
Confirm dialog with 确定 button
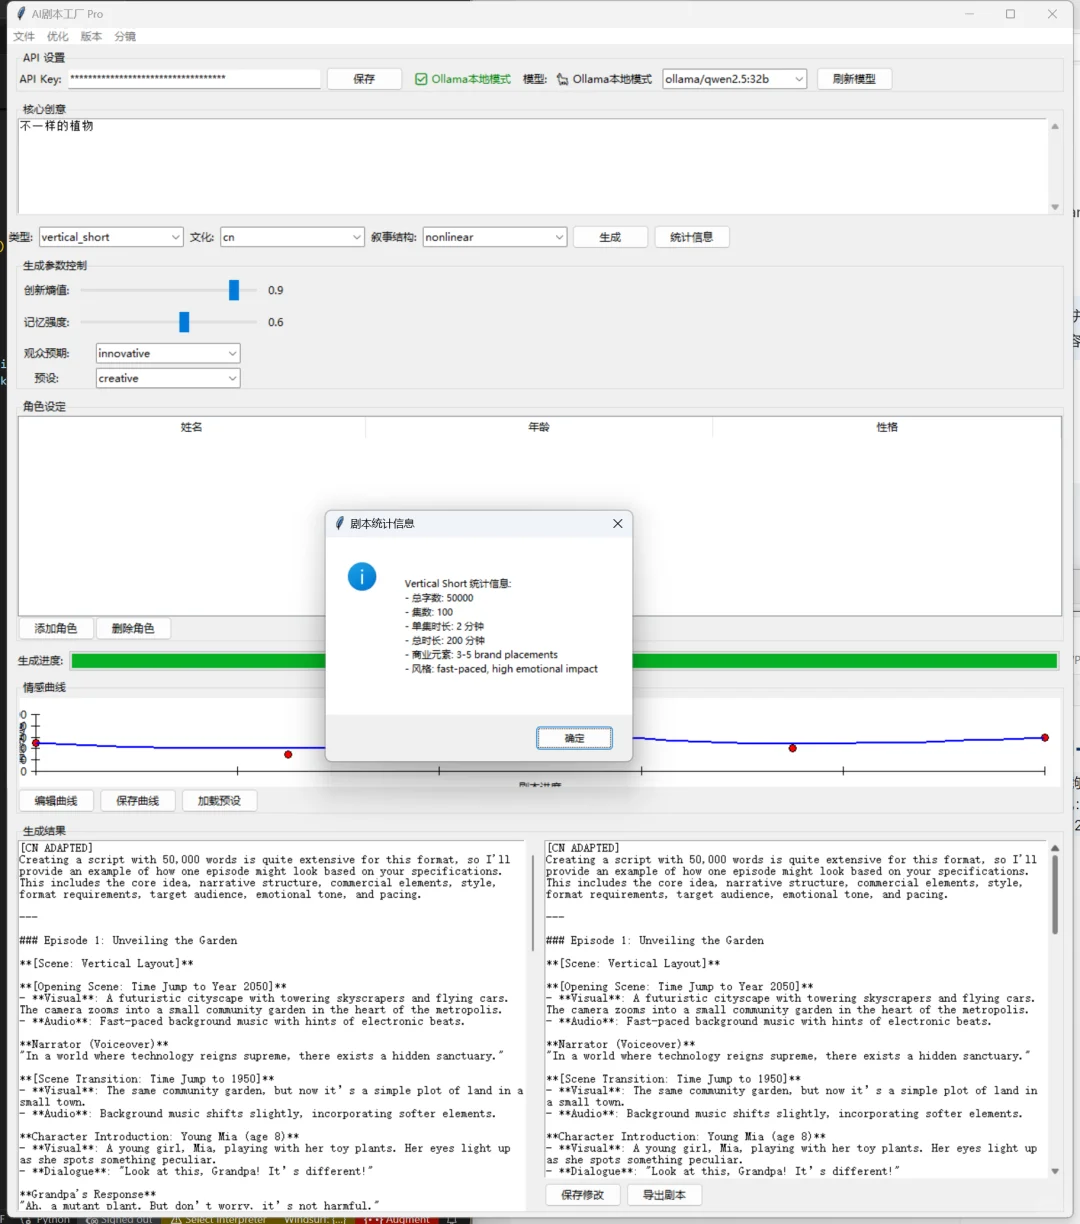point(574,738)
